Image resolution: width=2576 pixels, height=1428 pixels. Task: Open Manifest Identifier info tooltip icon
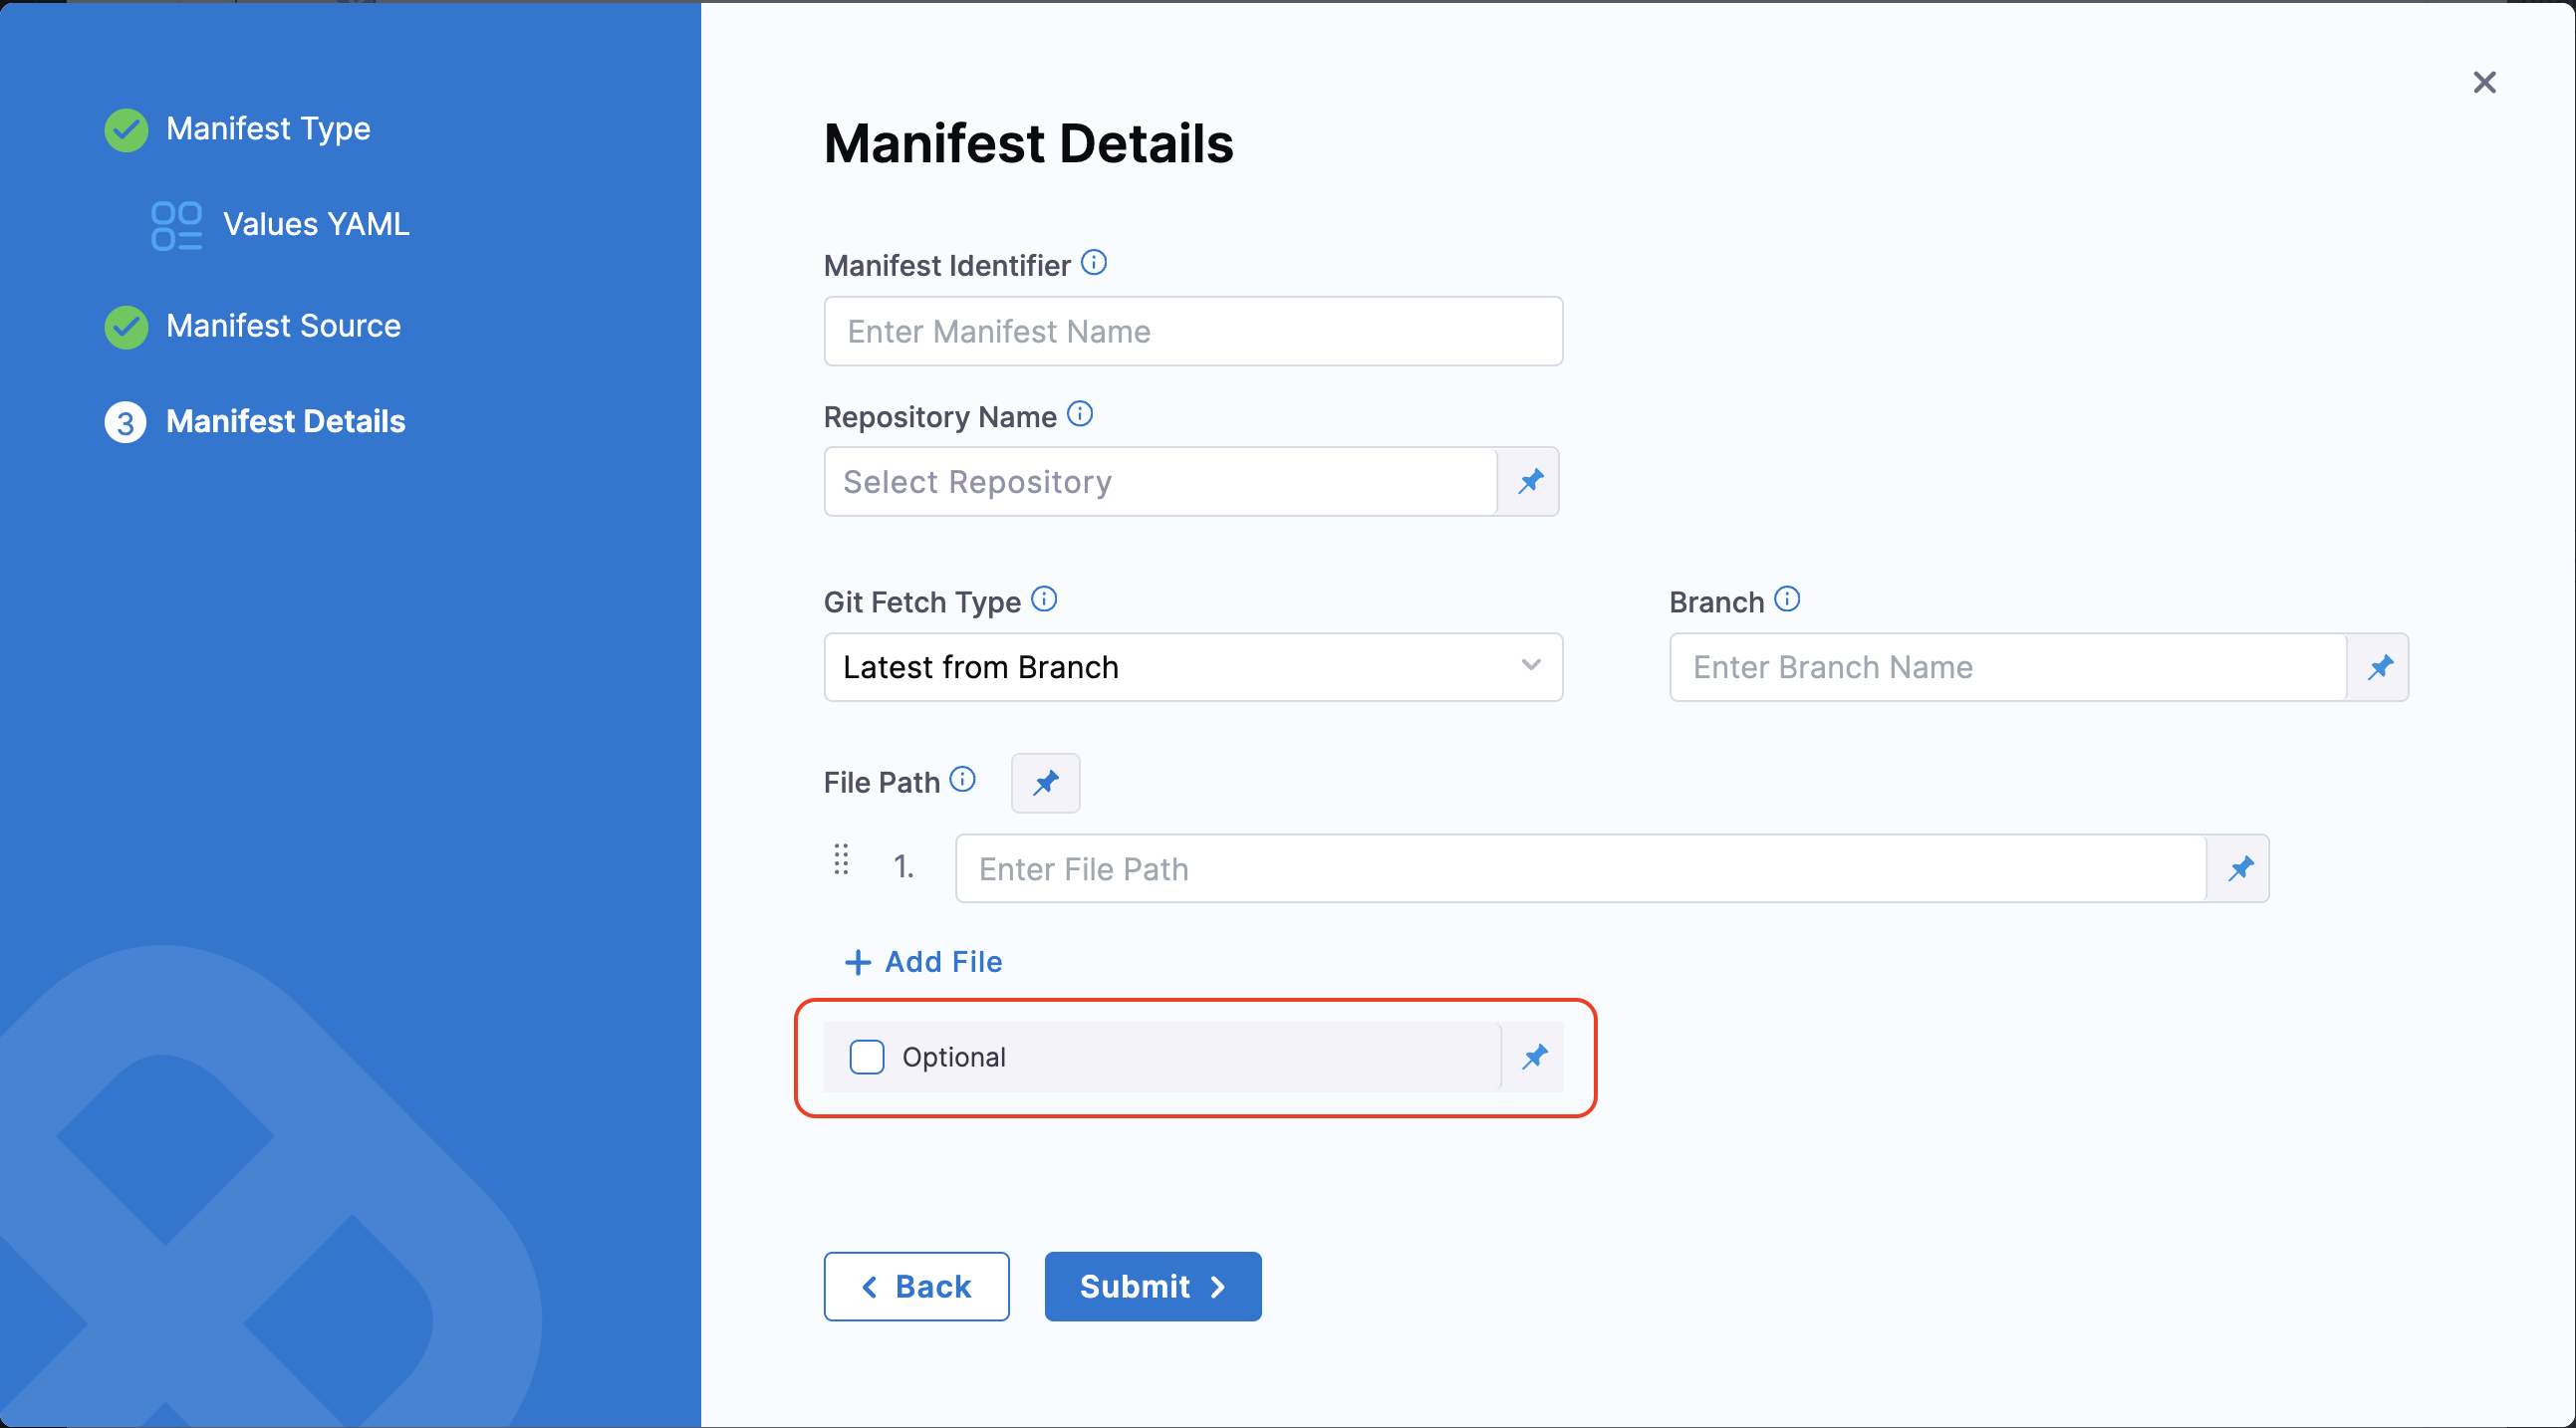(x=1094, y=263)
